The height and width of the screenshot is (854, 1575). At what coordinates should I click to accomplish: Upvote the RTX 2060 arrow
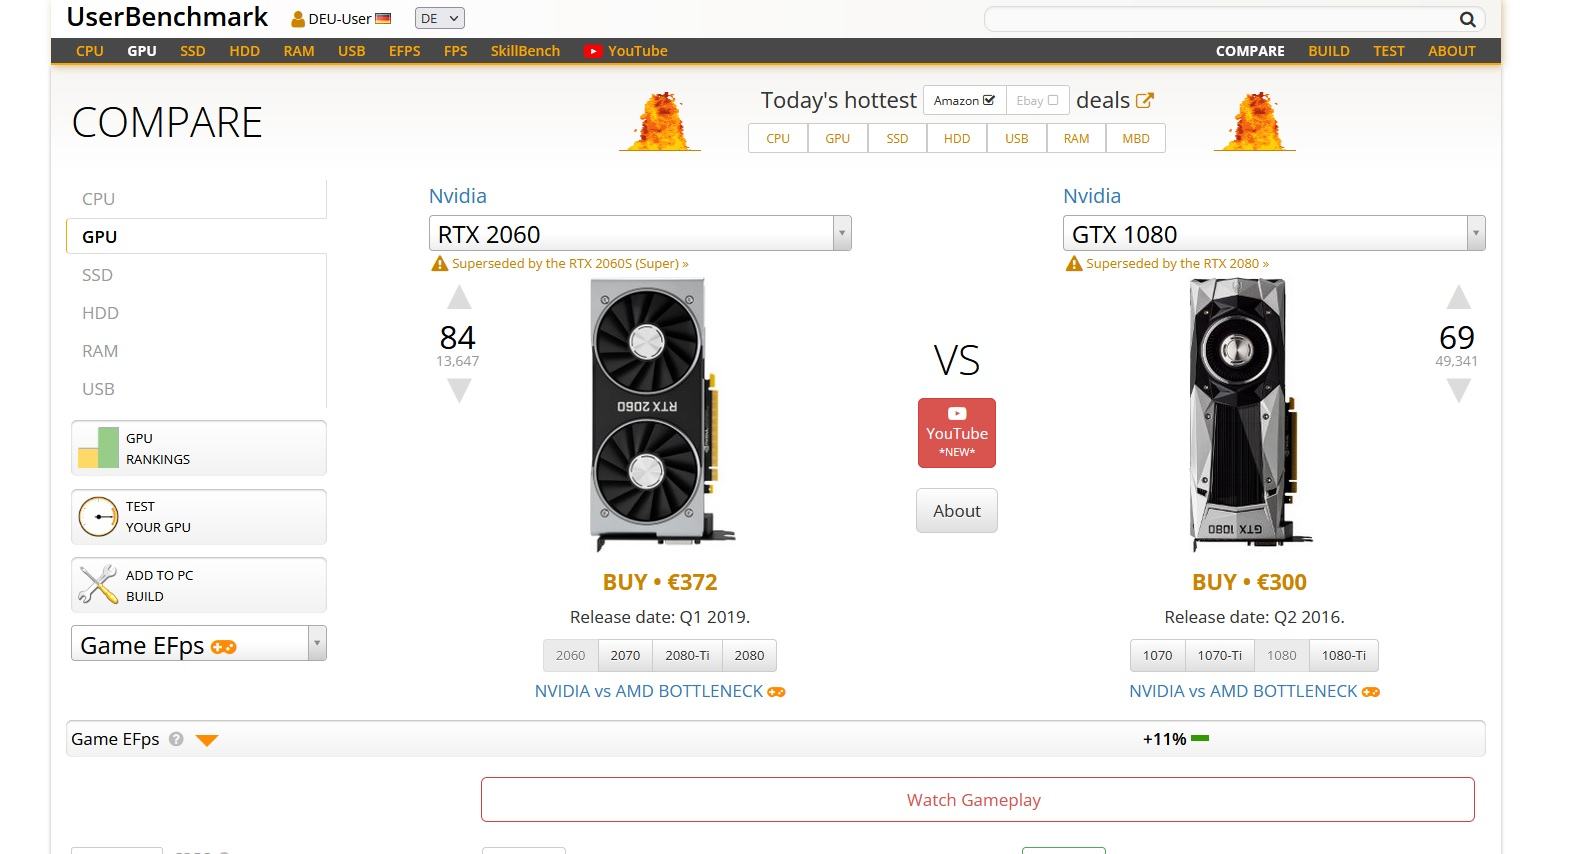click(x=458, y=297)
